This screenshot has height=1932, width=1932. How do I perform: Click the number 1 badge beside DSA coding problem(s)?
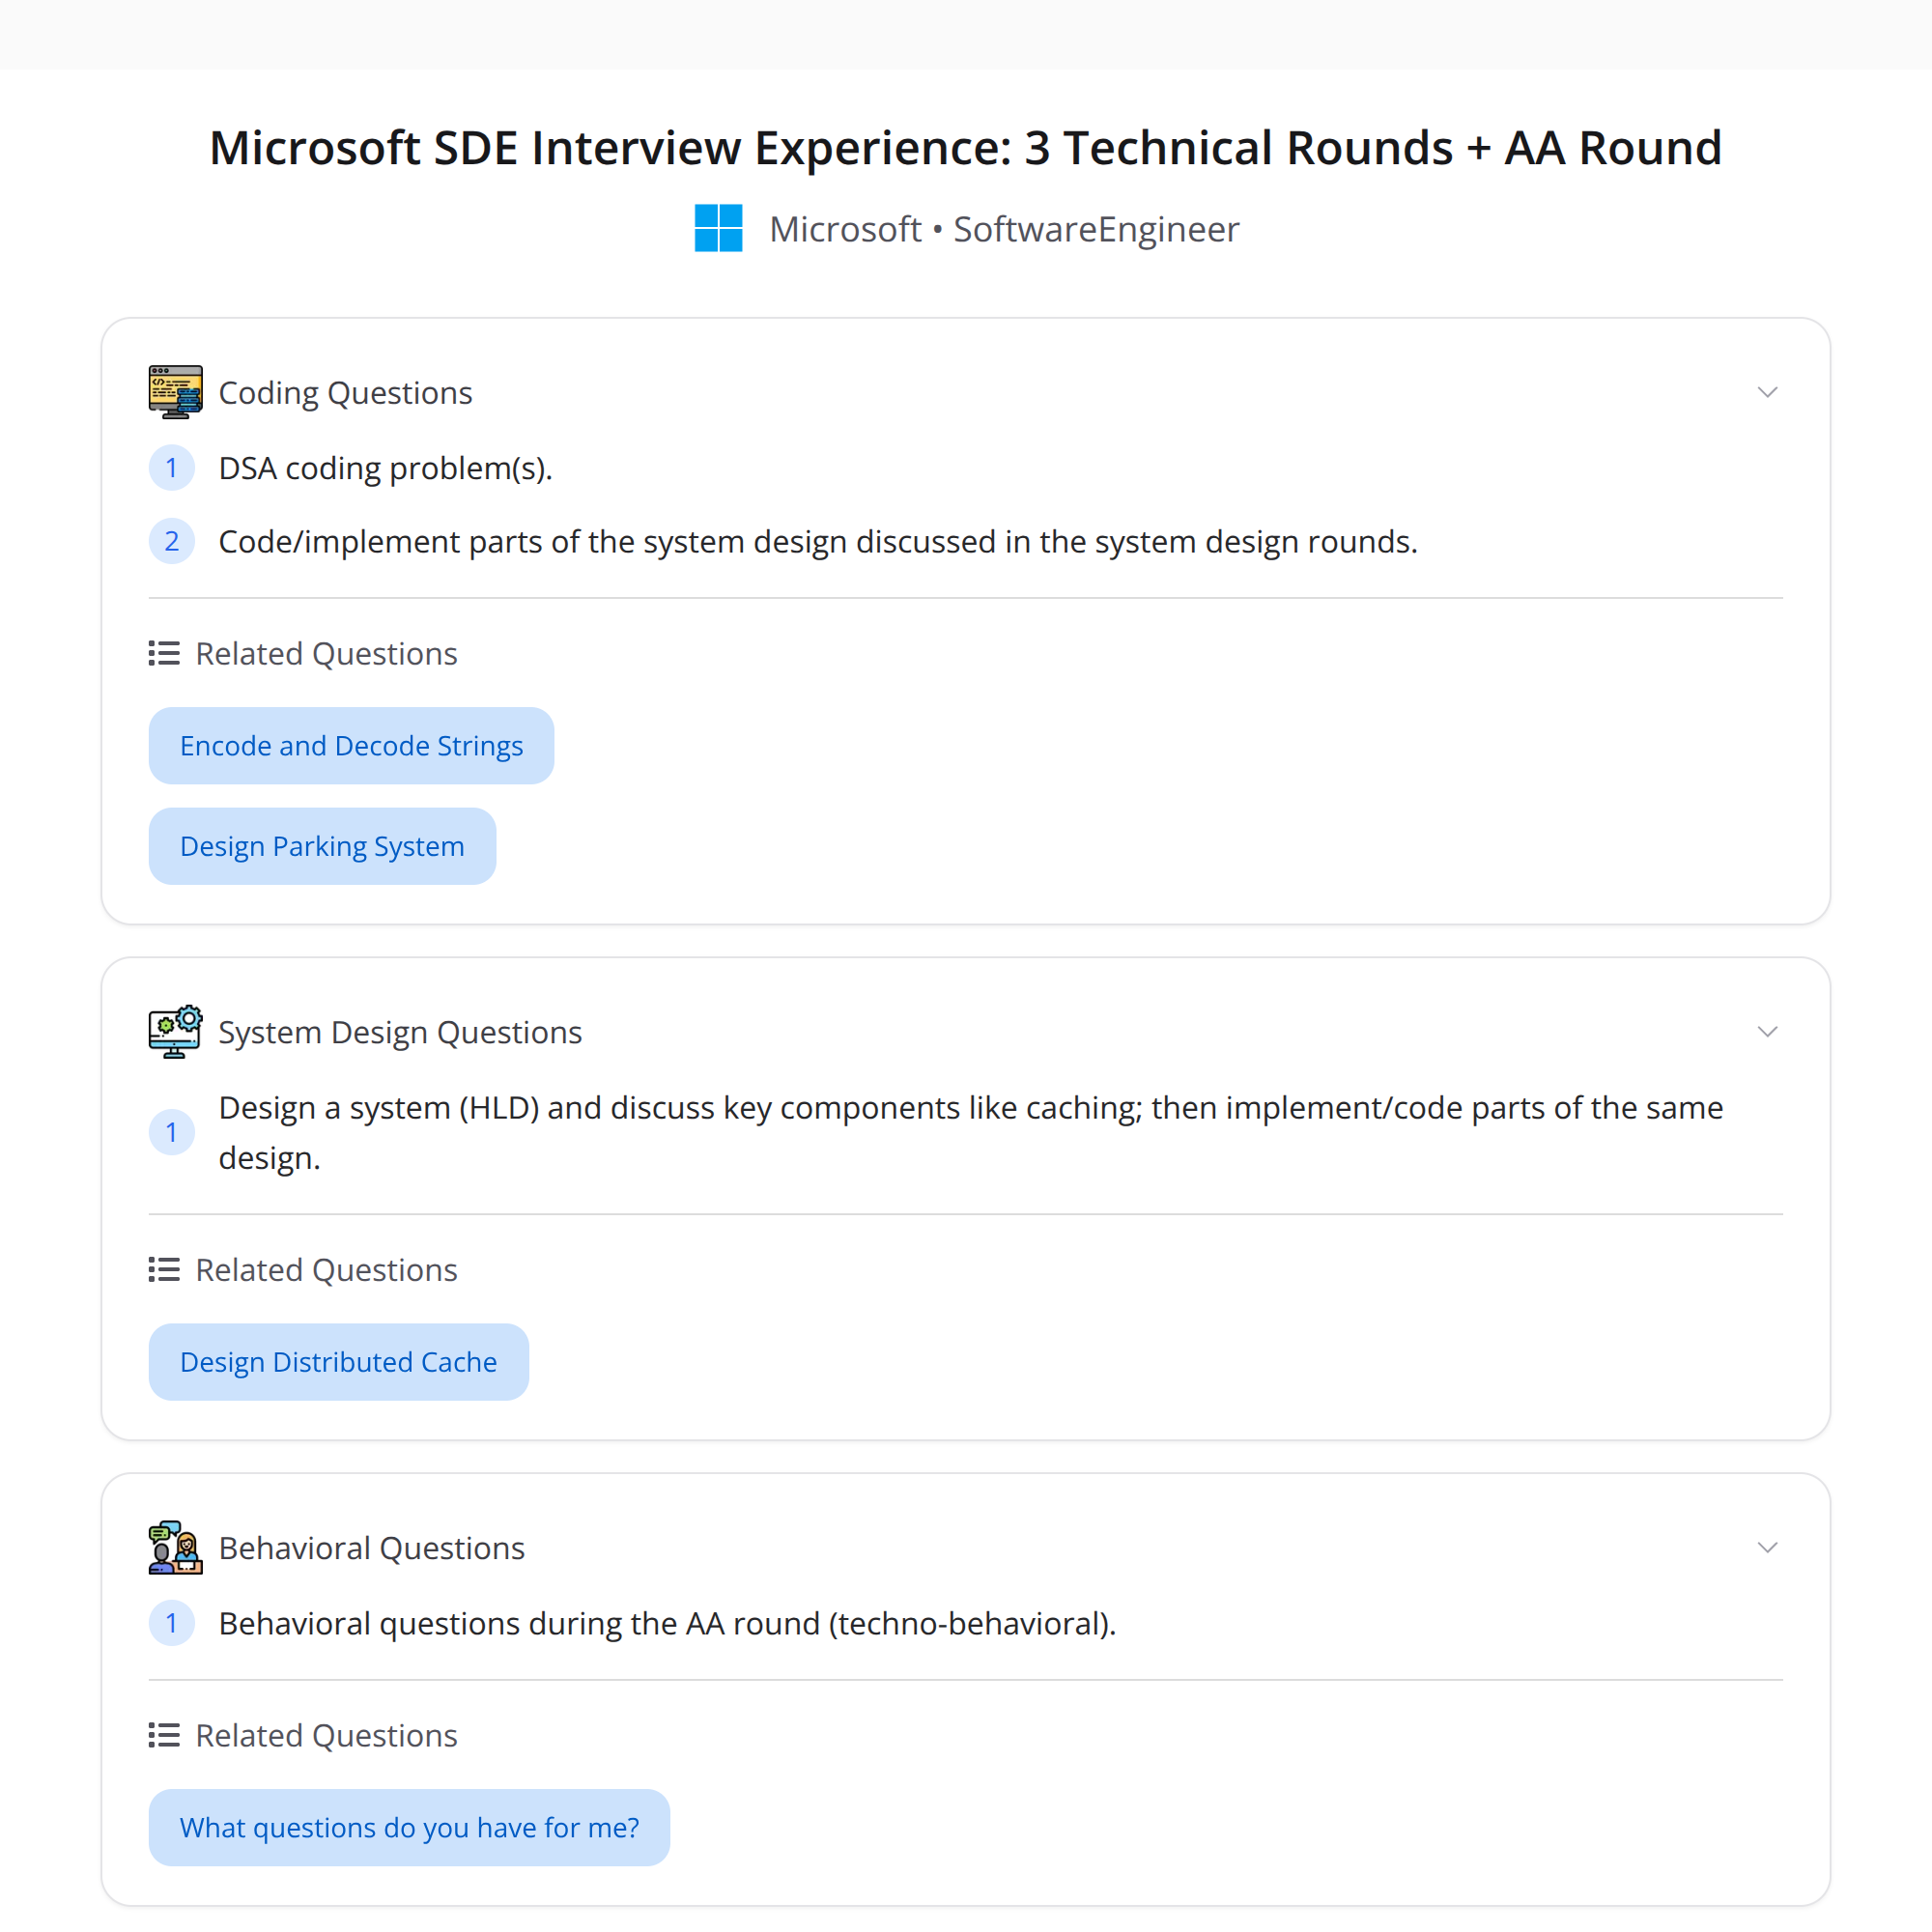pos(171,468)
